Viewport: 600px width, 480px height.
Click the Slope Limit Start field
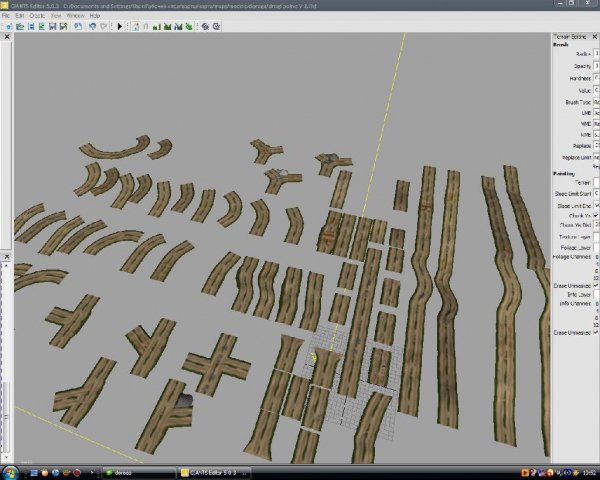click(x=596, y=194)
